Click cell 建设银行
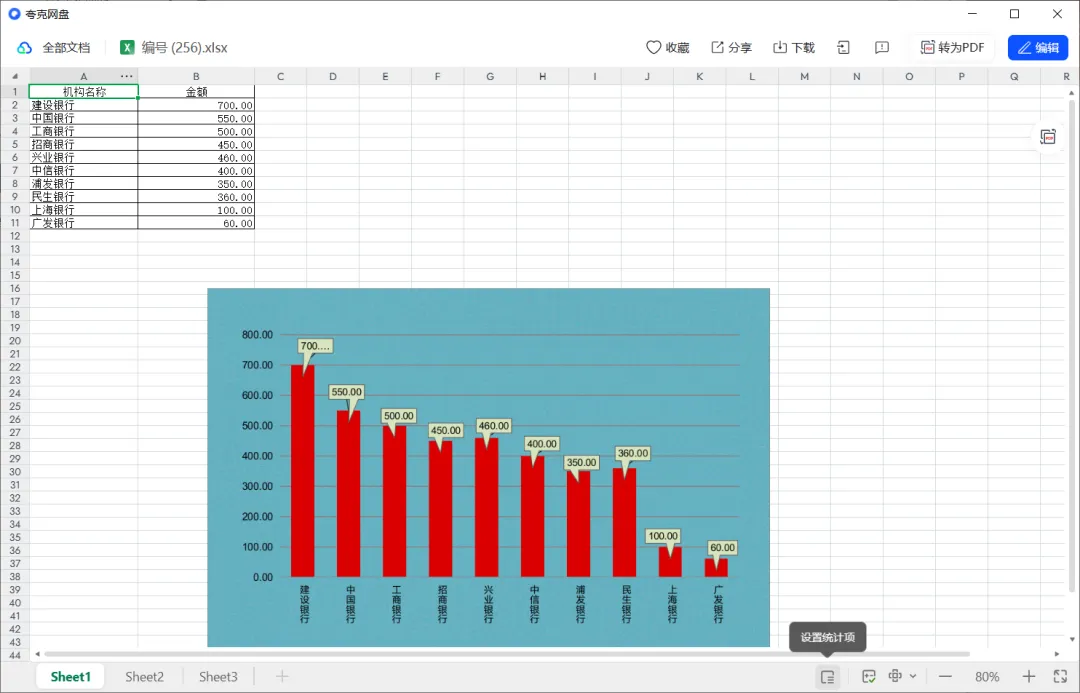The width and height of the screenshot is (1080, 693). click(84, 105)
